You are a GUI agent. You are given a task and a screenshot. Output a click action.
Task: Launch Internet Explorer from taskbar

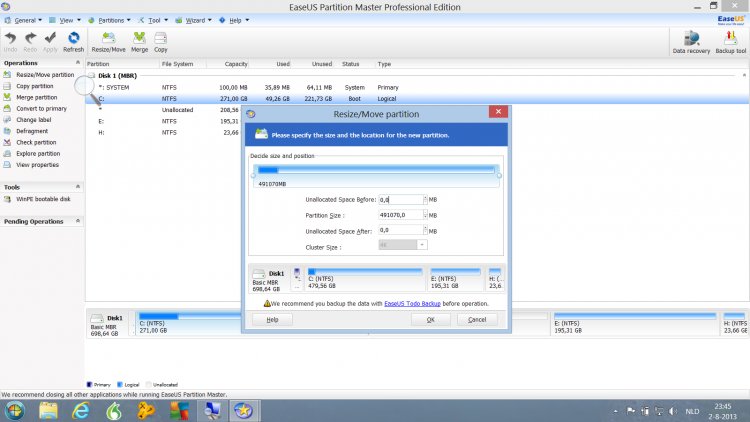(x=81, y=411)
